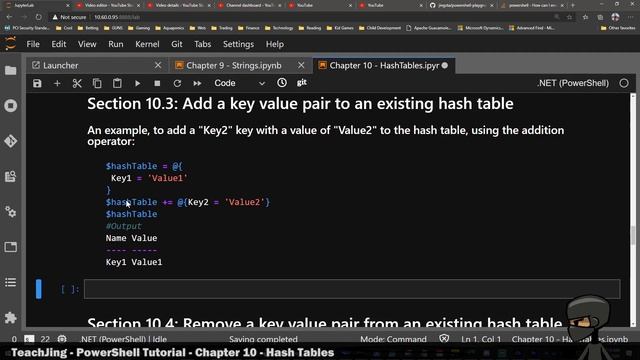640x360 pixels.
Task: Cut the selected cell with the scissors icon
Action: [x=77, y=83]
